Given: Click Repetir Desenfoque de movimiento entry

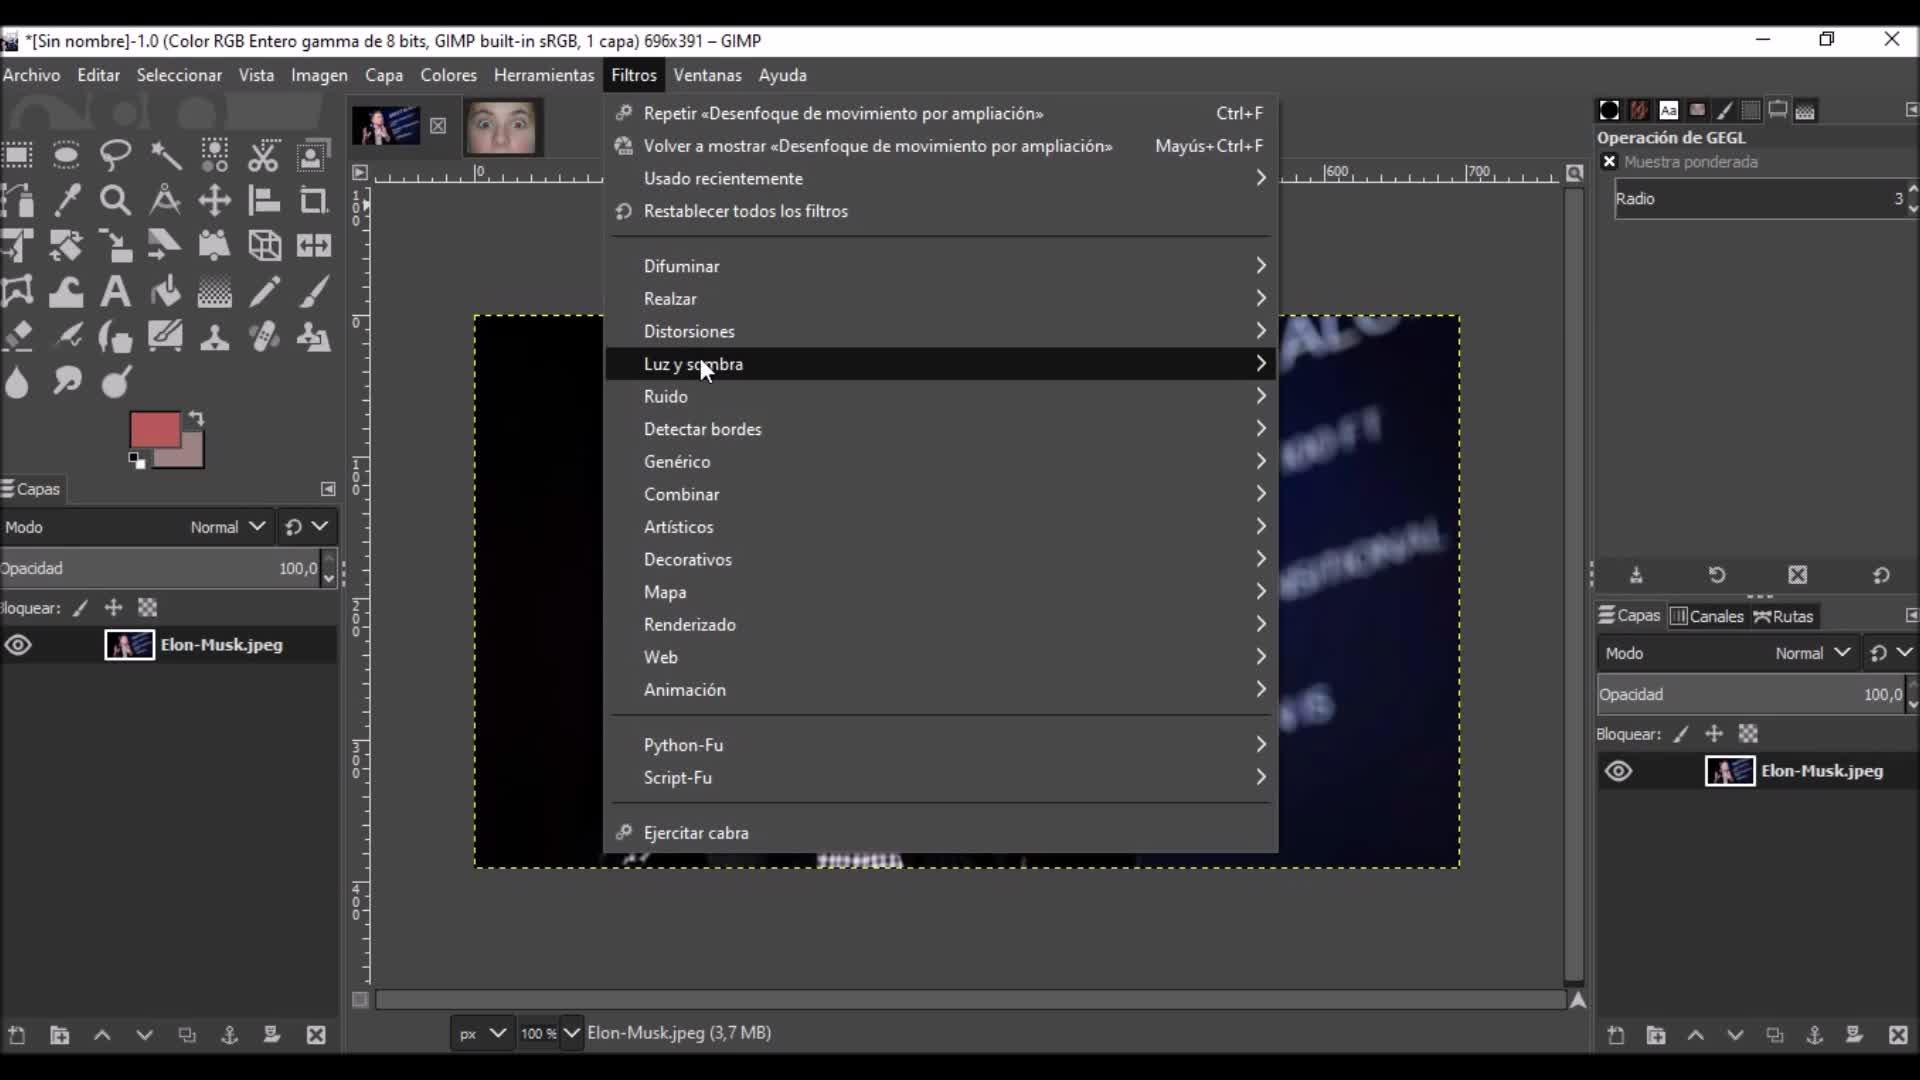Looking at the screenshot, I should click(842, 113).
